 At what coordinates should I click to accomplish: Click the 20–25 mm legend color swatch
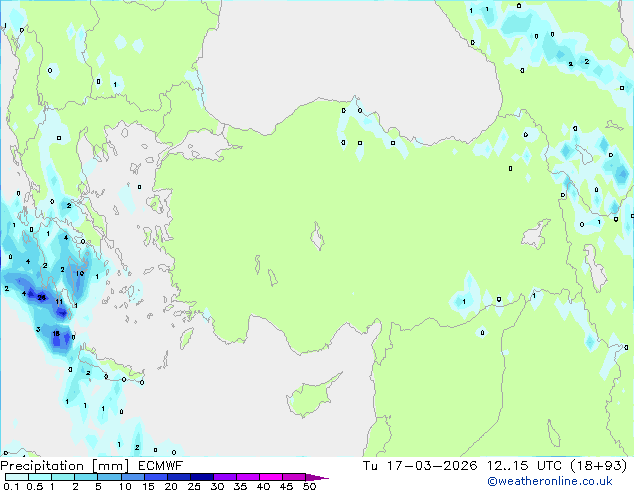click(179, 477)
